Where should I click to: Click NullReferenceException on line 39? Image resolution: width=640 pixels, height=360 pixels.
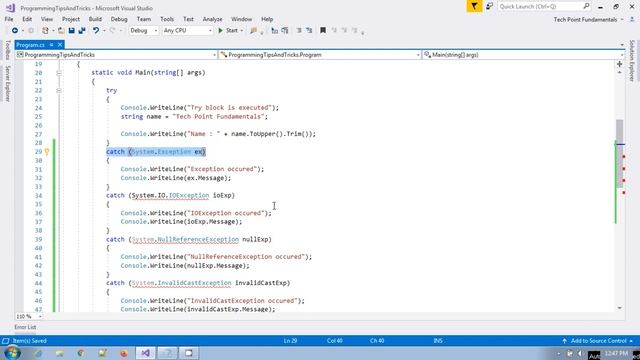tap(198, 240)
